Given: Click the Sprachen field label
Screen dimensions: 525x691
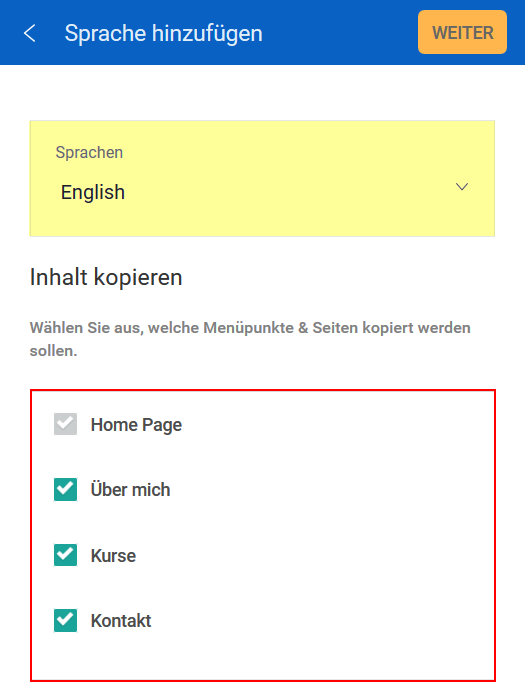Looking at the screenshot, I should (89, 152).
